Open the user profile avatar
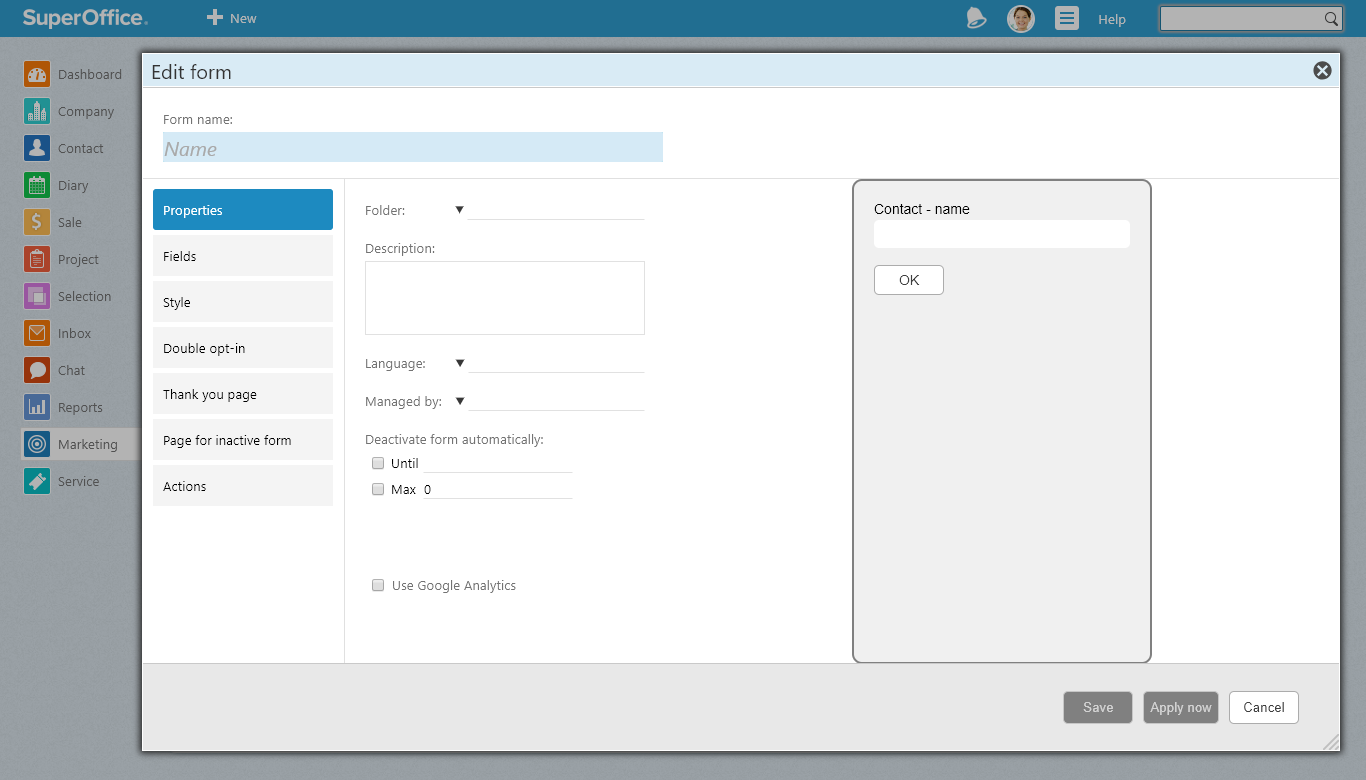This screenshot has height=780, width=1366. coord(1021,18)
